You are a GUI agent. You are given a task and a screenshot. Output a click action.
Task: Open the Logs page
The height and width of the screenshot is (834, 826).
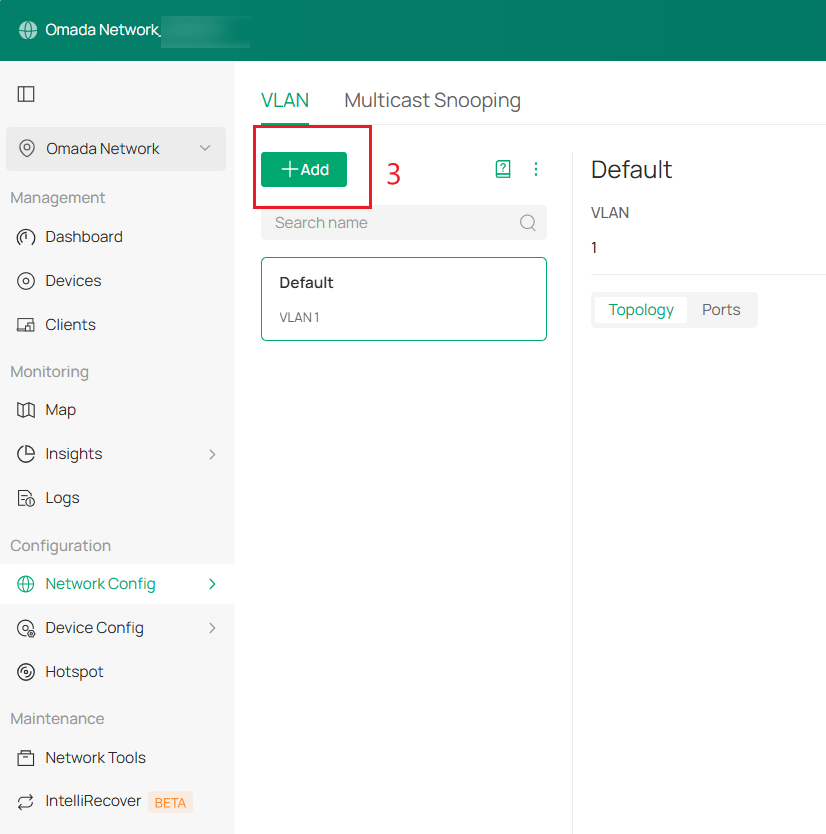click(x=62, y=498)
